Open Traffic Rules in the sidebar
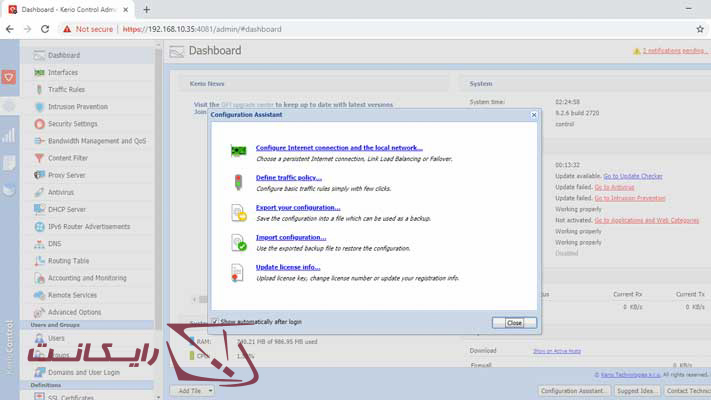Image resolution: width=711 pixels, height=400 pixels. 66,89
